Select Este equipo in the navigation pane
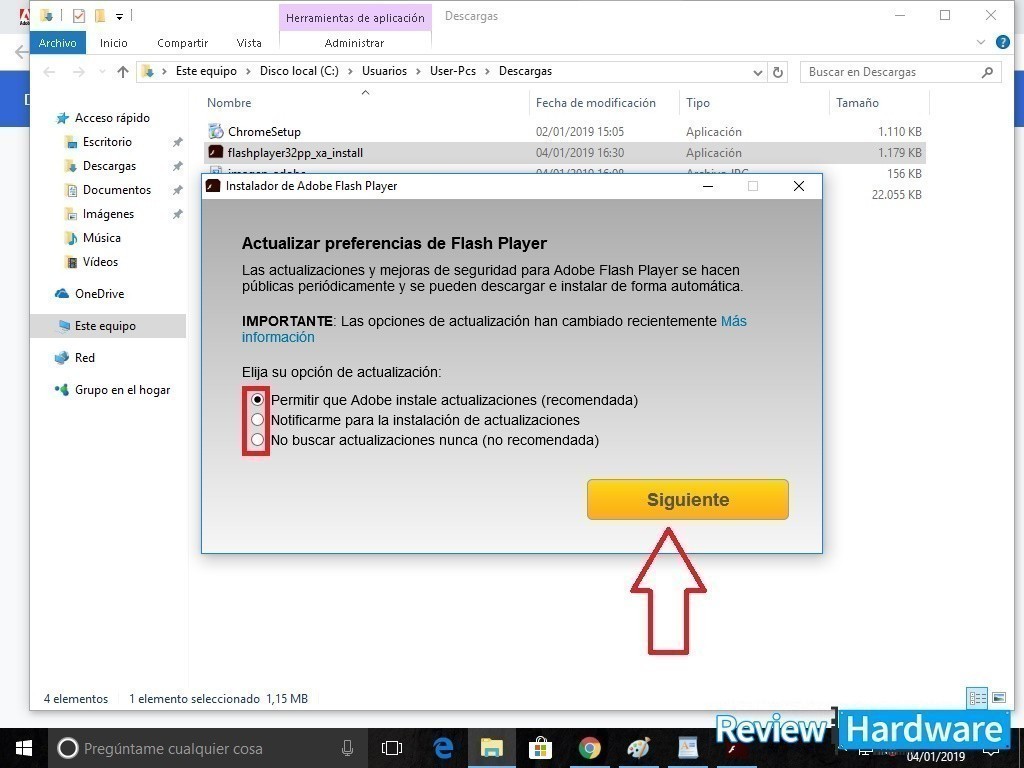Viewport: 1024px width, 768px height. point(104,326)
